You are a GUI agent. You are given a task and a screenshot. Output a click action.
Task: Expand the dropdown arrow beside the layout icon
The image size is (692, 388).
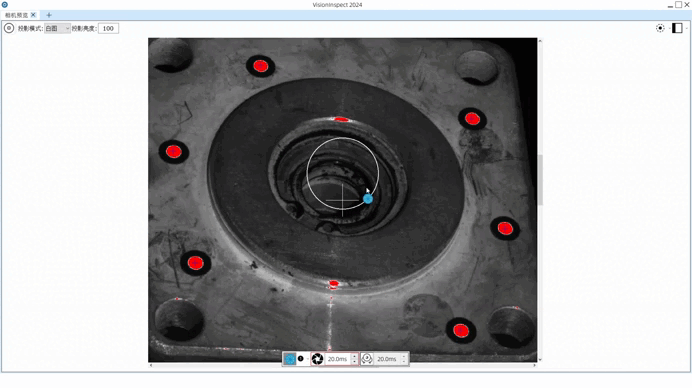pos(687,28)
